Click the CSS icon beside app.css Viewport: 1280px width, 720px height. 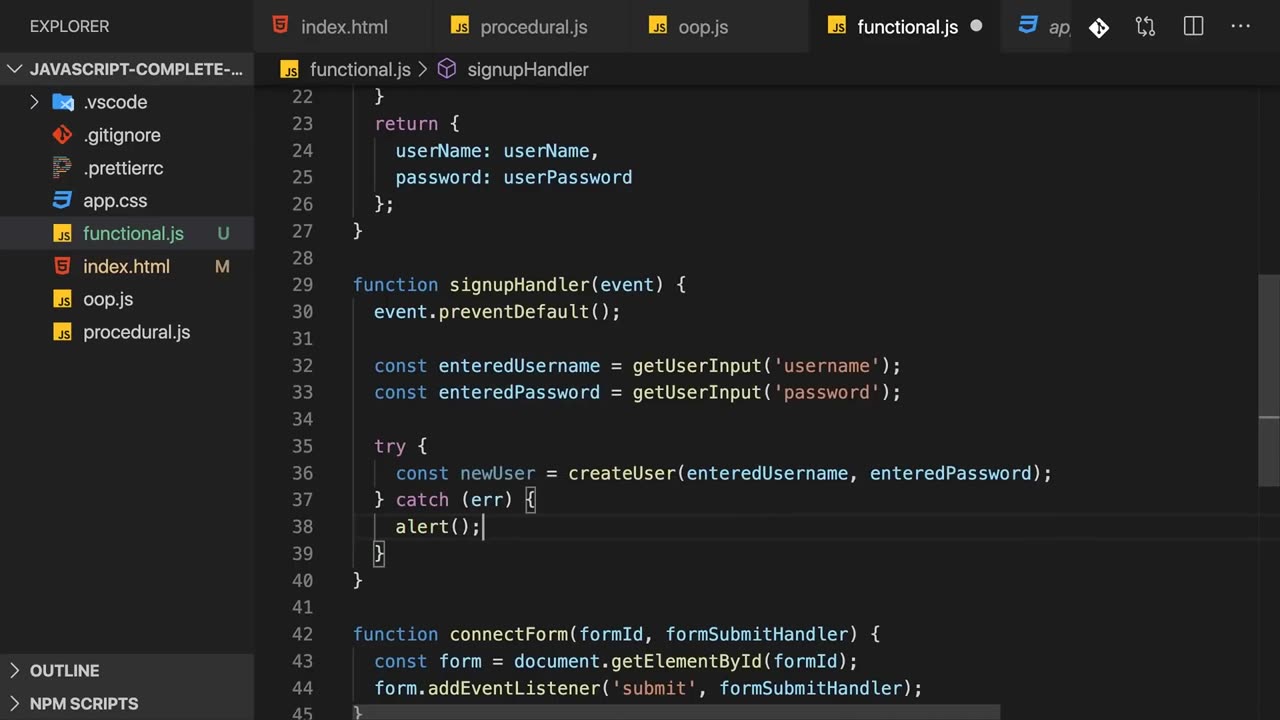[x=63, y=200]
